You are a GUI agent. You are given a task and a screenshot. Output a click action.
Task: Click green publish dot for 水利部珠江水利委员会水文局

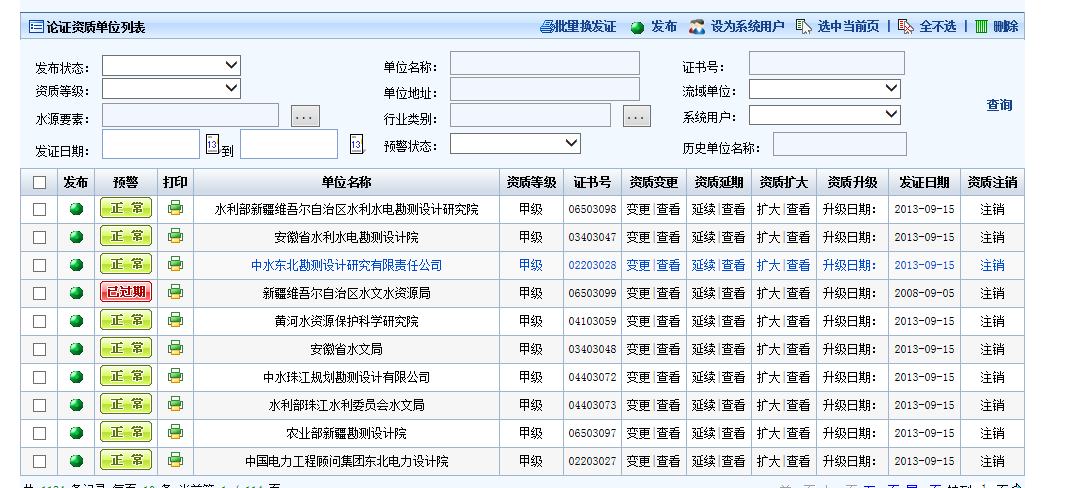click(77, 405)
